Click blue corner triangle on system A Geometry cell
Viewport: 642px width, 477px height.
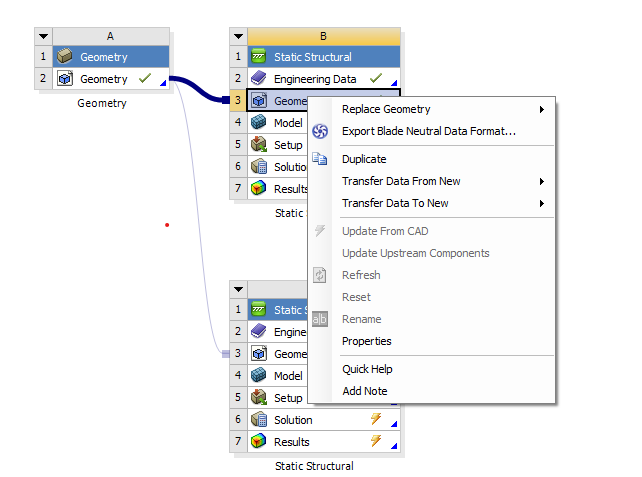pos(163,83)
